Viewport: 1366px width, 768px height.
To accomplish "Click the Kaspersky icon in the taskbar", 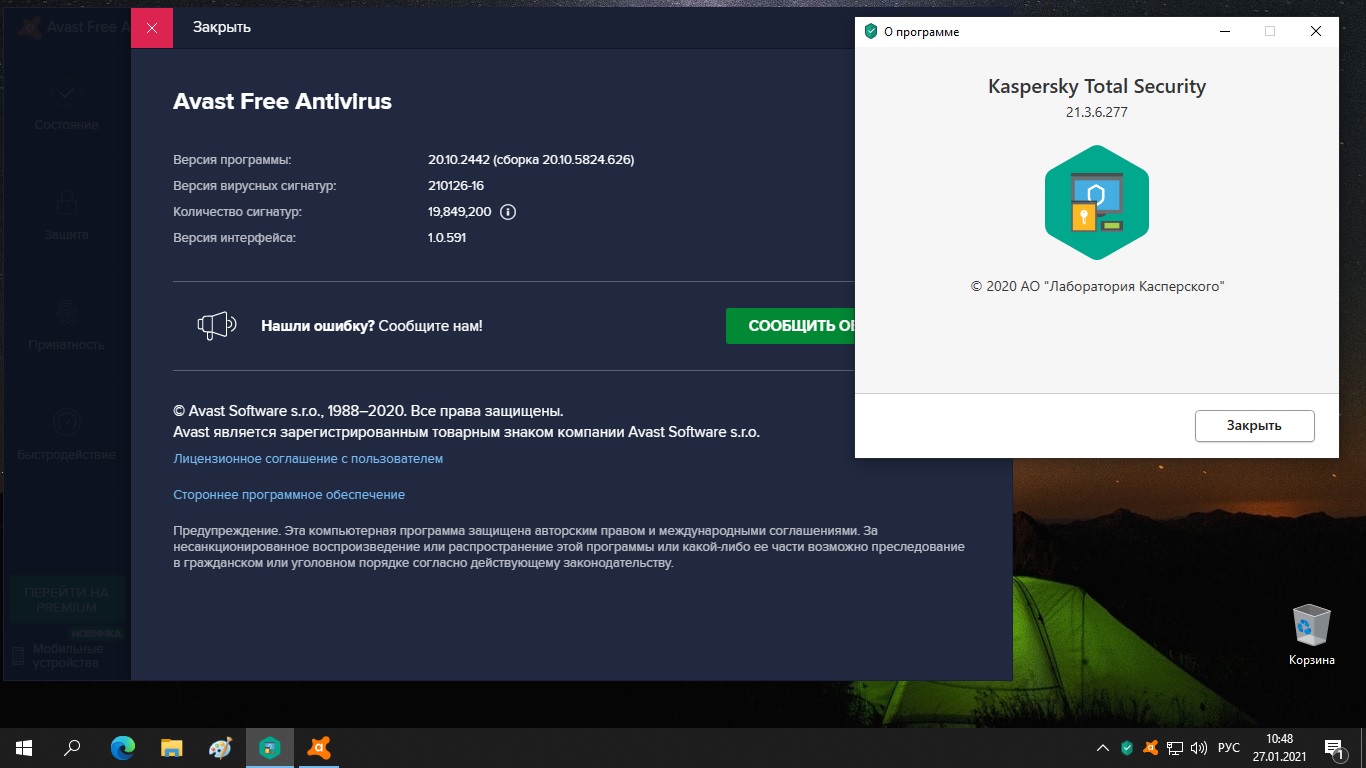I will click(270, 747).
